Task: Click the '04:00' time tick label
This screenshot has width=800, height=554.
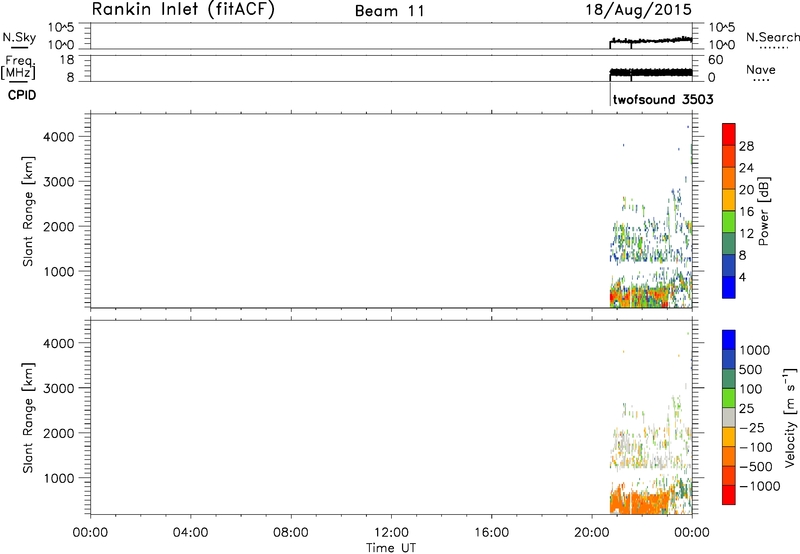Action: click(x=191, y=533)
